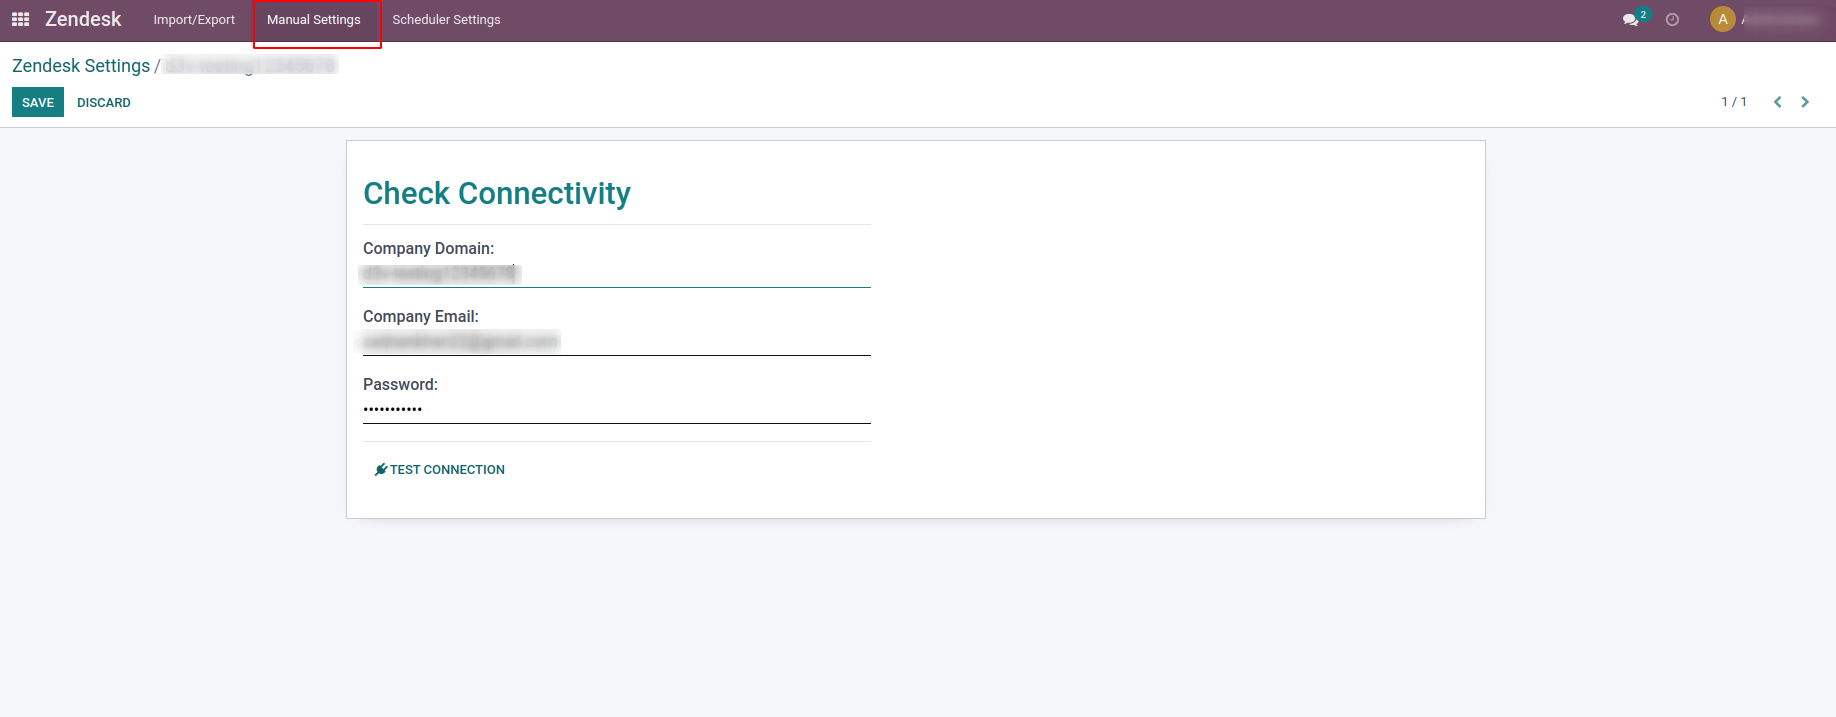The width and height of the screenshot is (1836, 717).
Task: Go to next record arrow
Action: (x=1805, y=102)
